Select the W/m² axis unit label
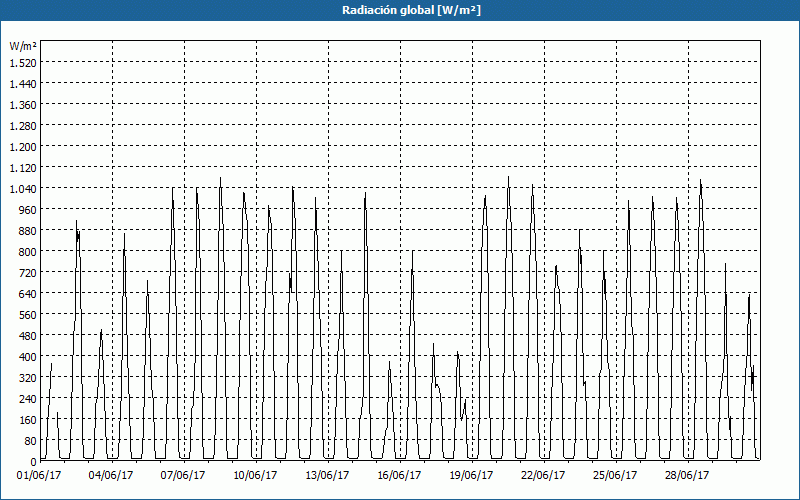This screenshot has width=800, height=500. 23,46
